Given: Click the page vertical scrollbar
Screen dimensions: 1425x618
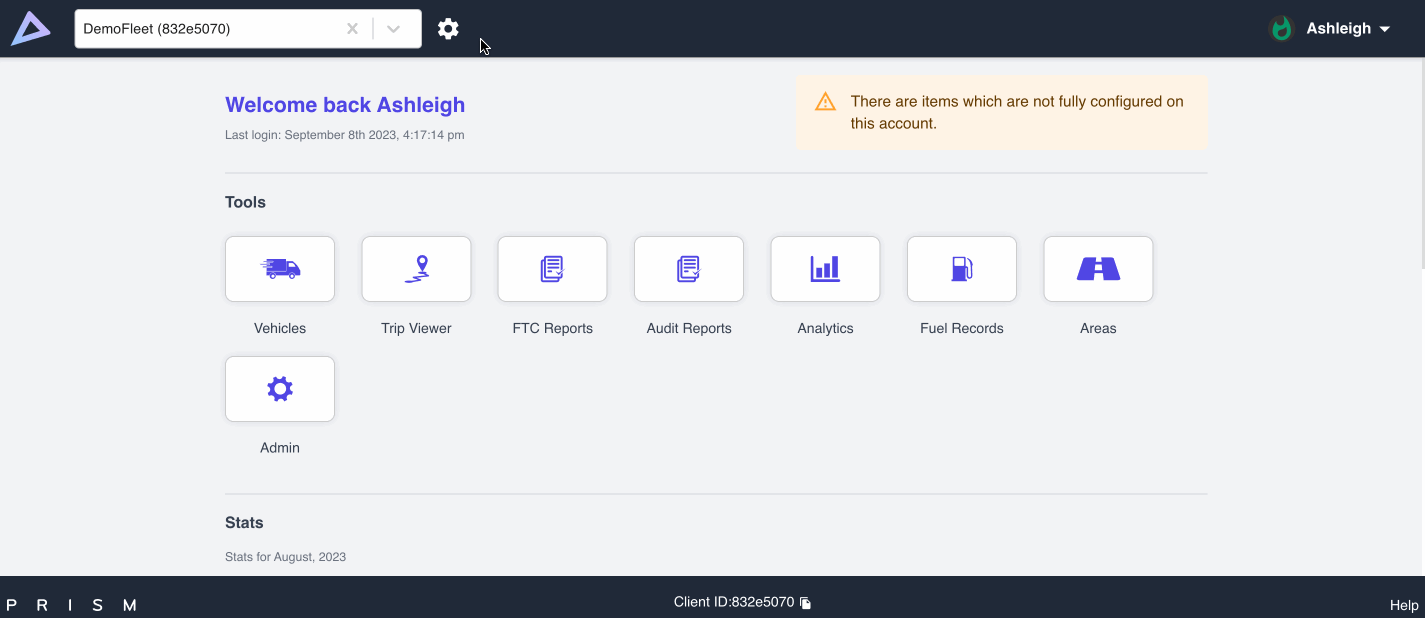Looking at the screenshot, I should click(x=1420, y=160).
